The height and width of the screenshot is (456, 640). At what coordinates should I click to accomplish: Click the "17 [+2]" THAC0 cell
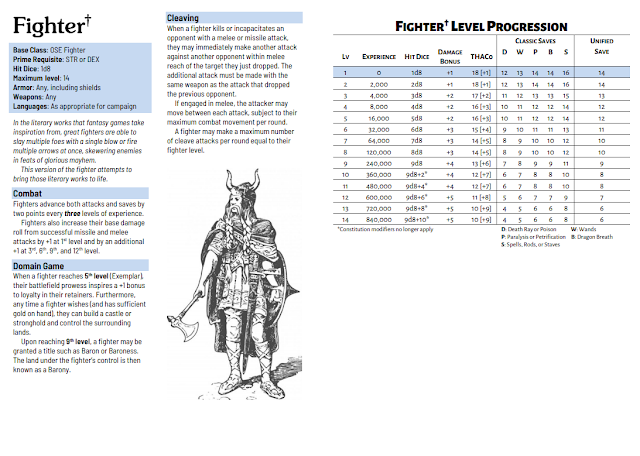click(481, 96)
